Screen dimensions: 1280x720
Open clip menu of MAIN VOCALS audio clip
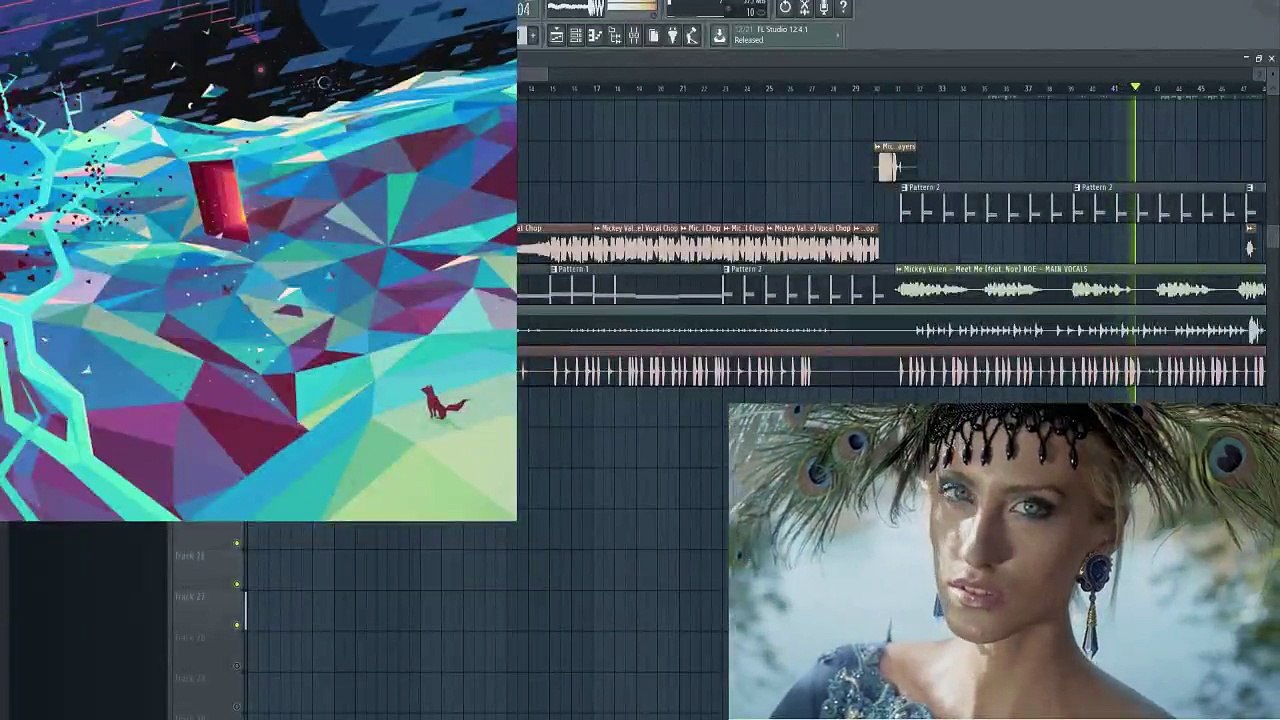pos(899,270)
